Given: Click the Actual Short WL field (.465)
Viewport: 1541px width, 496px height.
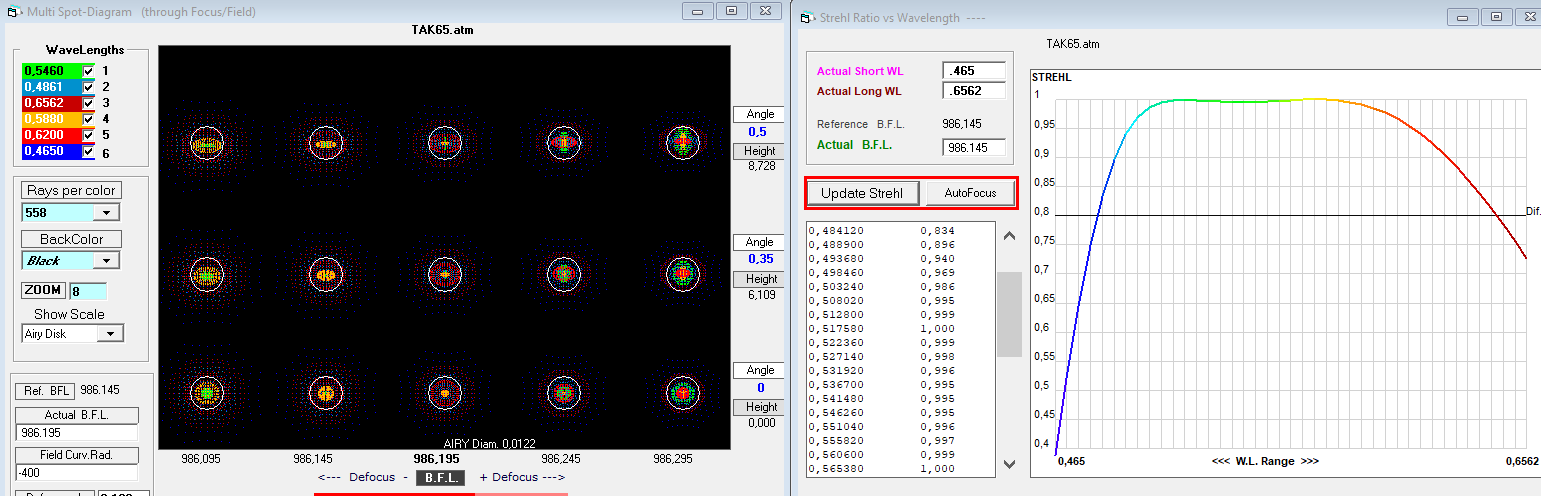Looking at the screenshot, I should (973, 71).
